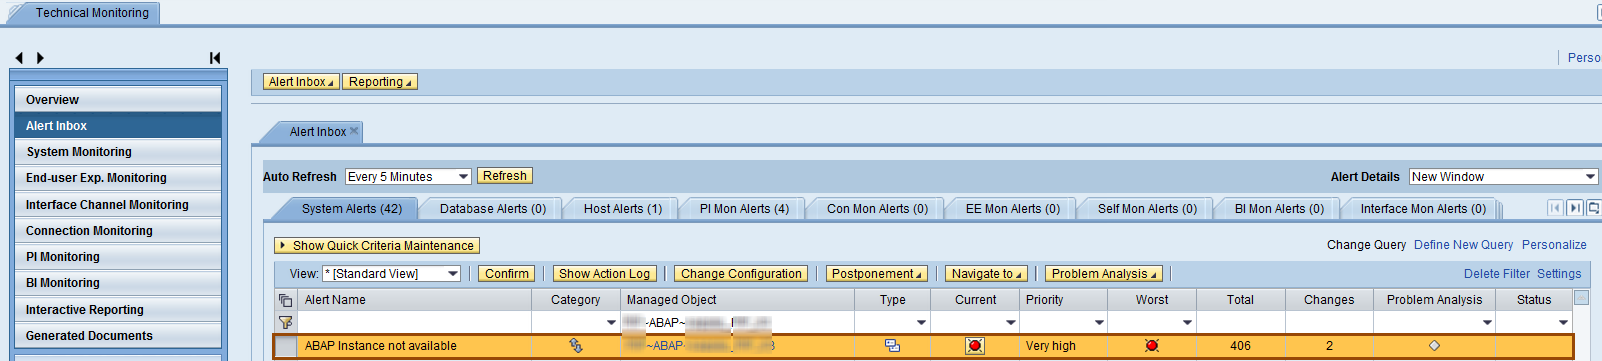
Task: Switch to Con Mon Alerts (0) tab
Action: 877,209
